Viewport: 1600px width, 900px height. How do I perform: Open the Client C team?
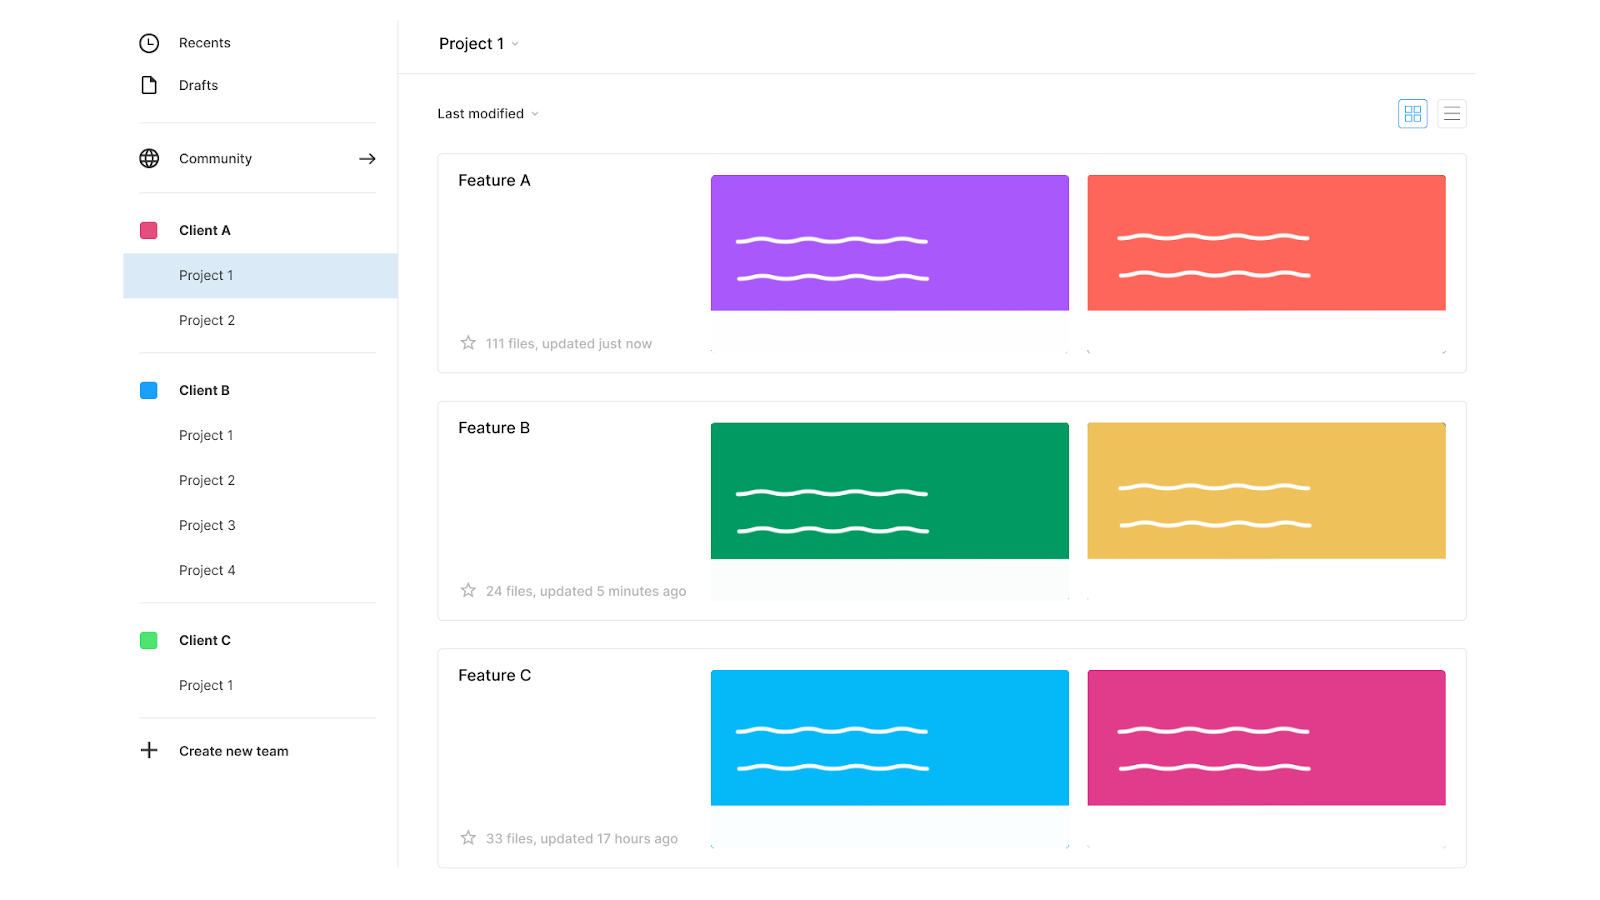[204, 640]
